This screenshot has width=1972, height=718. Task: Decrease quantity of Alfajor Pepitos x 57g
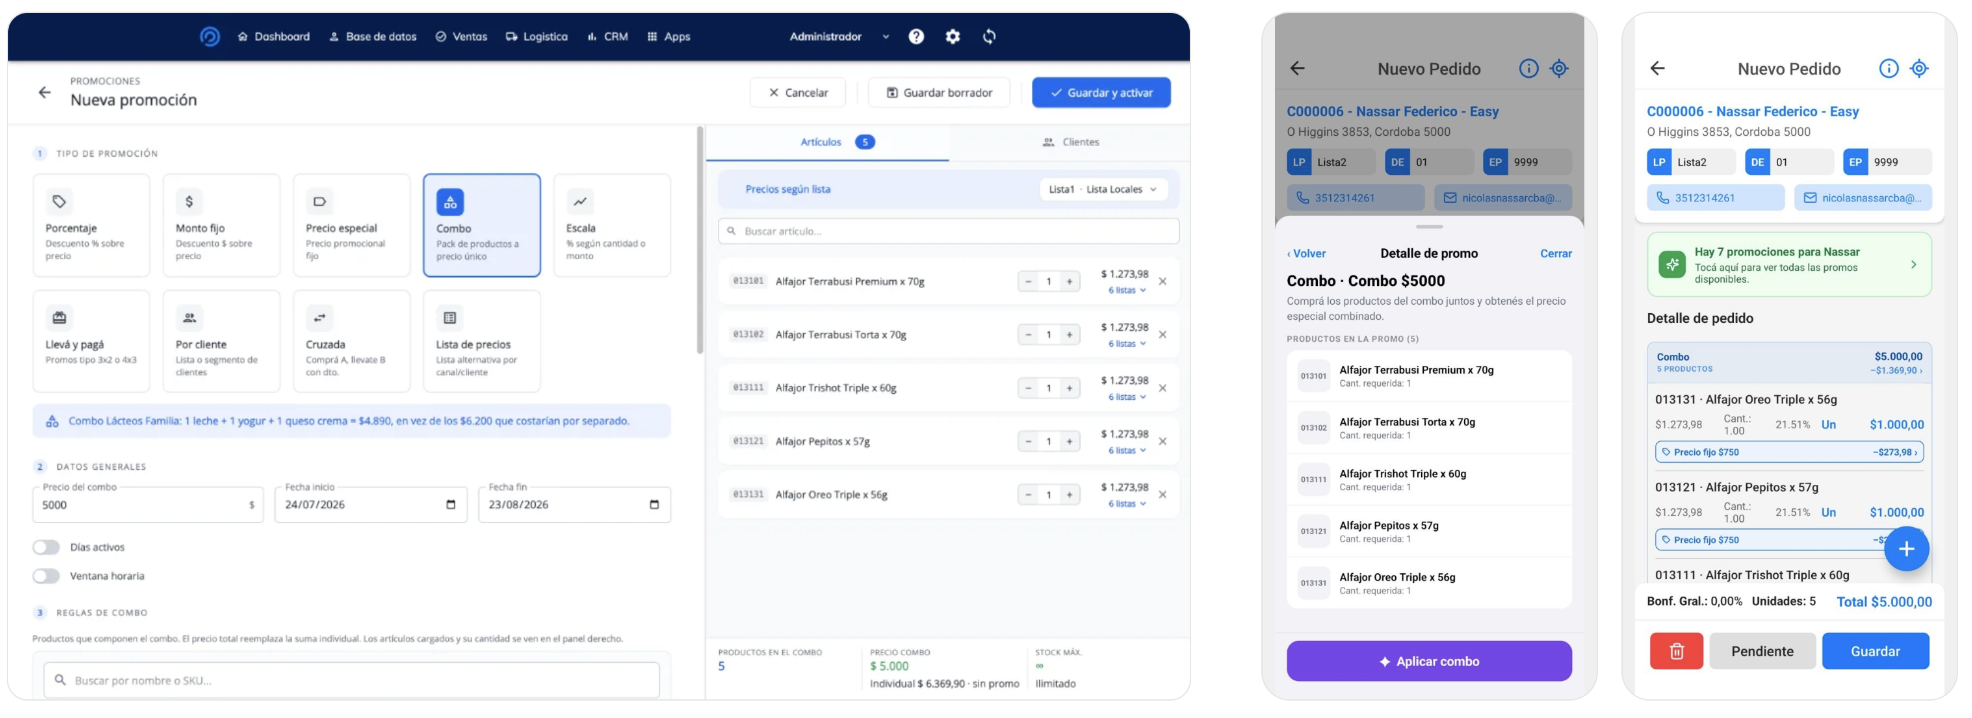pyautogui.click(x=1028, y=441)
